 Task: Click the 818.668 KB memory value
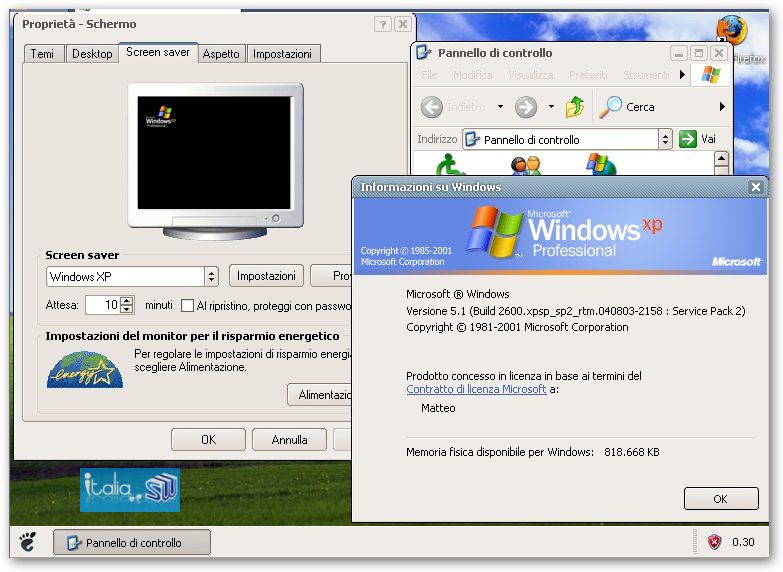[632, 452]
